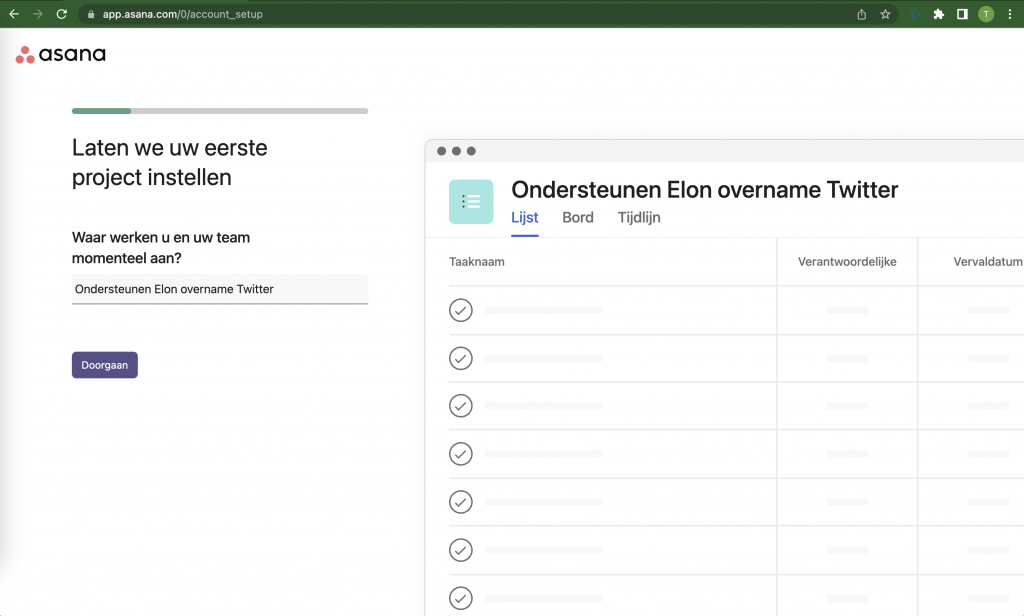
Task: Open the share page icon in address bar
Action: click(x=861, y=14)
